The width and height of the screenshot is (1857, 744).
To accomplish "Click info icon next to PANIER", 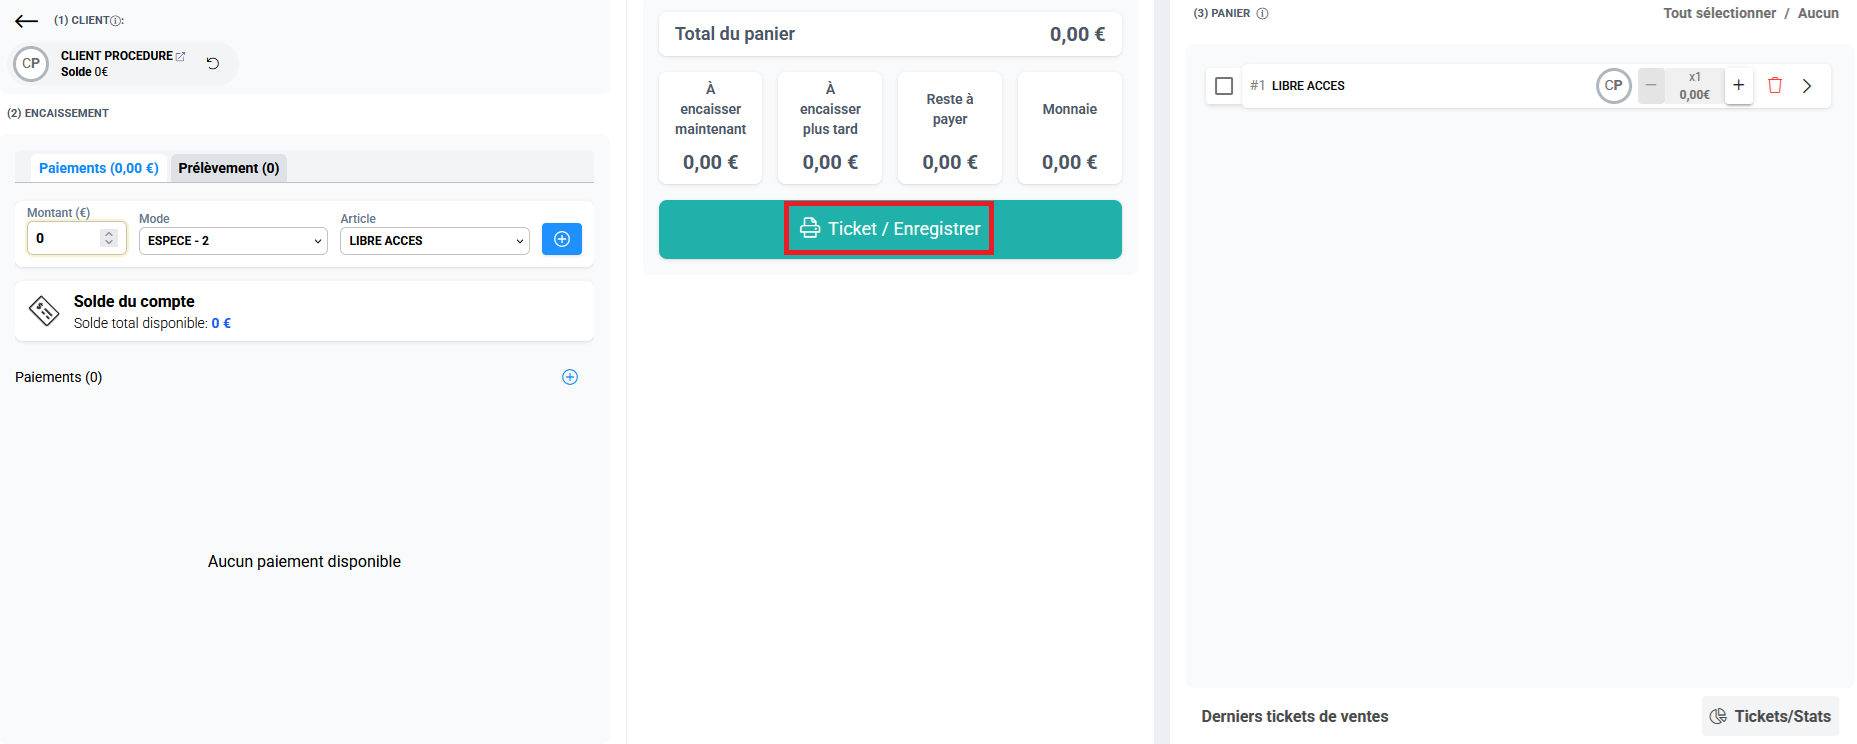I will tap(1262, 14).
